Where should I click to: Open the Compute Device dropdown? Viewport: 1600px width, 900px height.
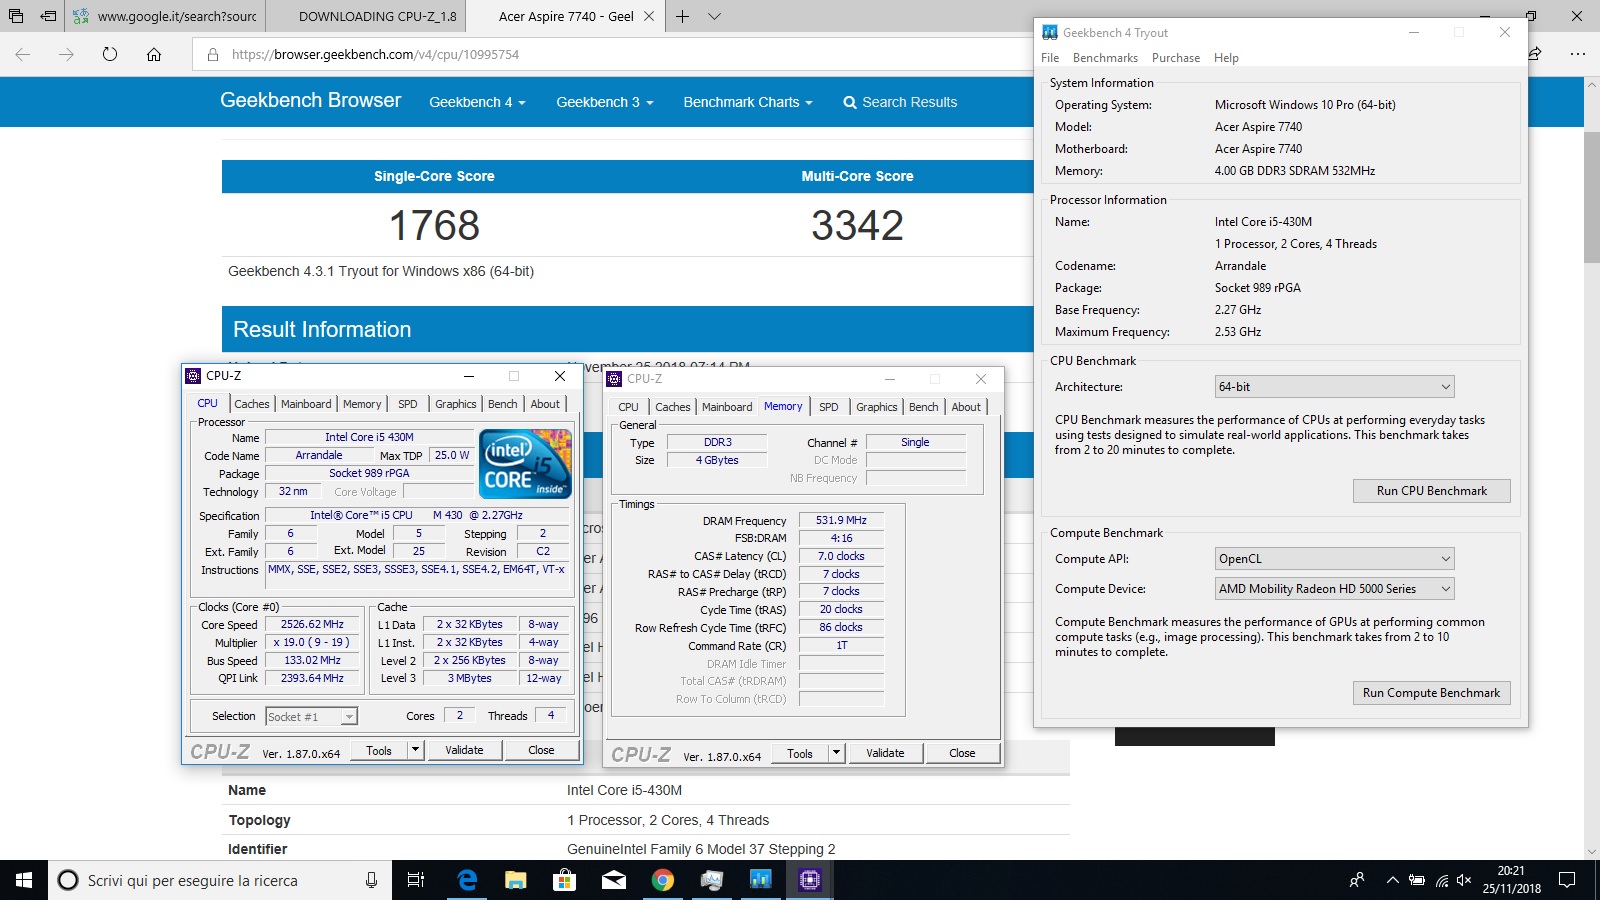1335,589
